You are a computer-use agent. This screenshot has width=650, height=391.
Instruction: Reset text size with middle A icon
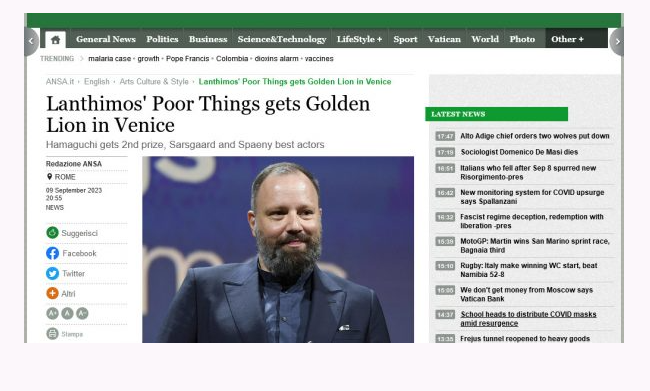67,313
